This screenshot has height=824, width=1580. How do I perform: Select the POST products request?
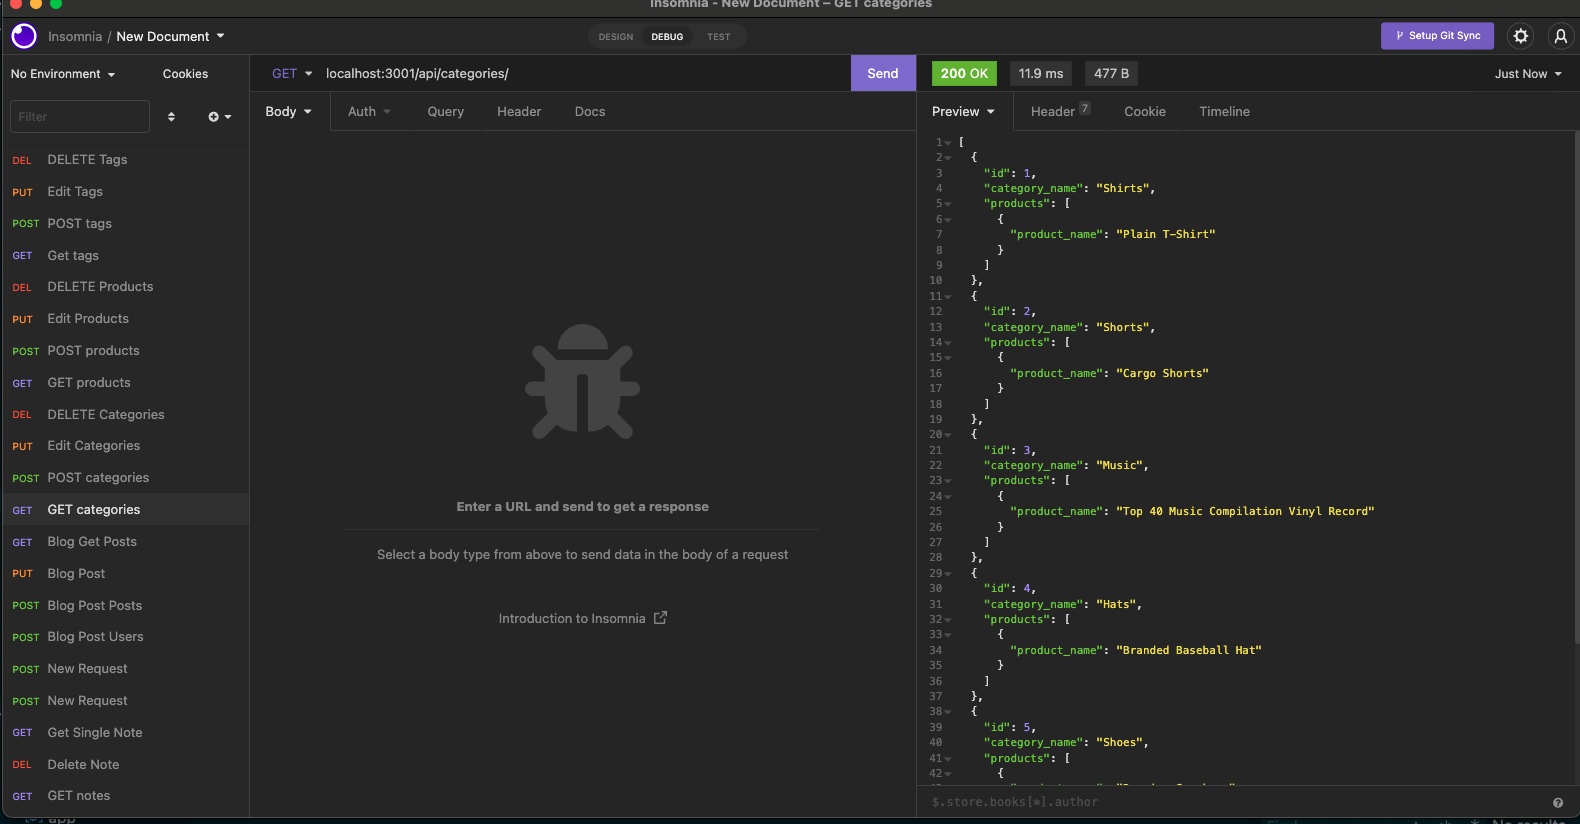coord(125,351)
